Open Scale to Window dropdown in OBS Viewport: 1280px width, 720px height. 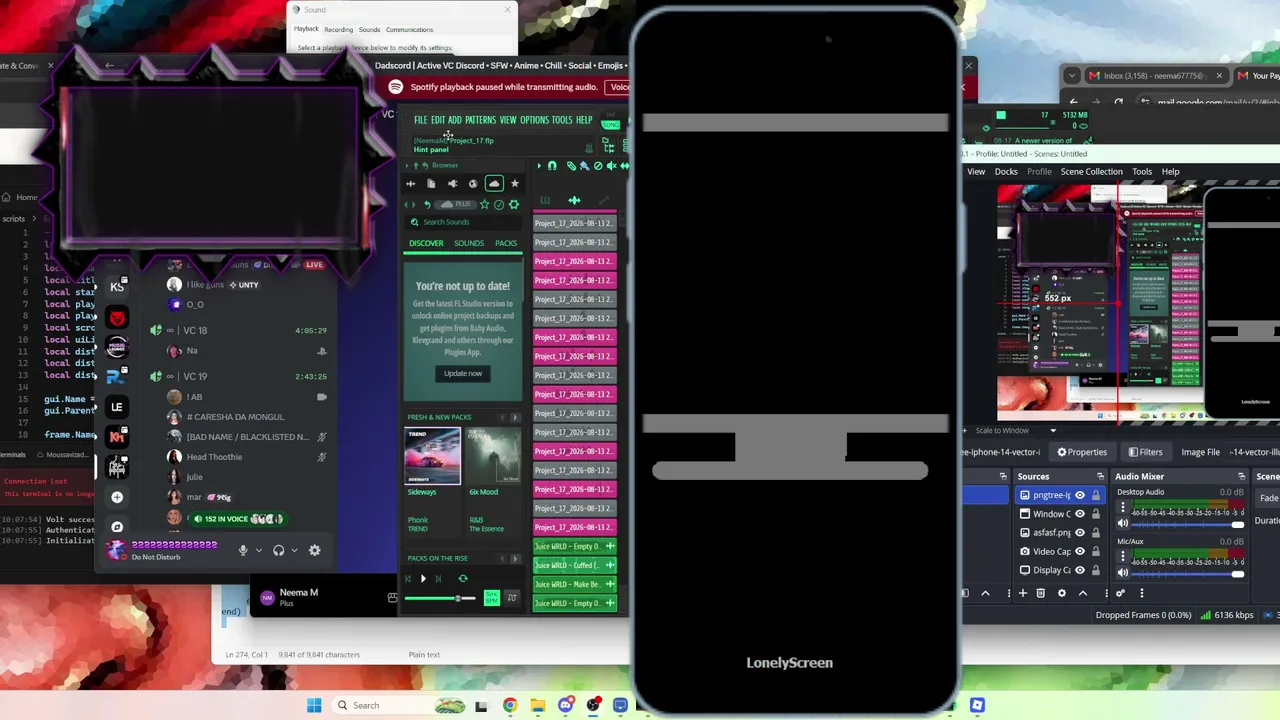1014,430
